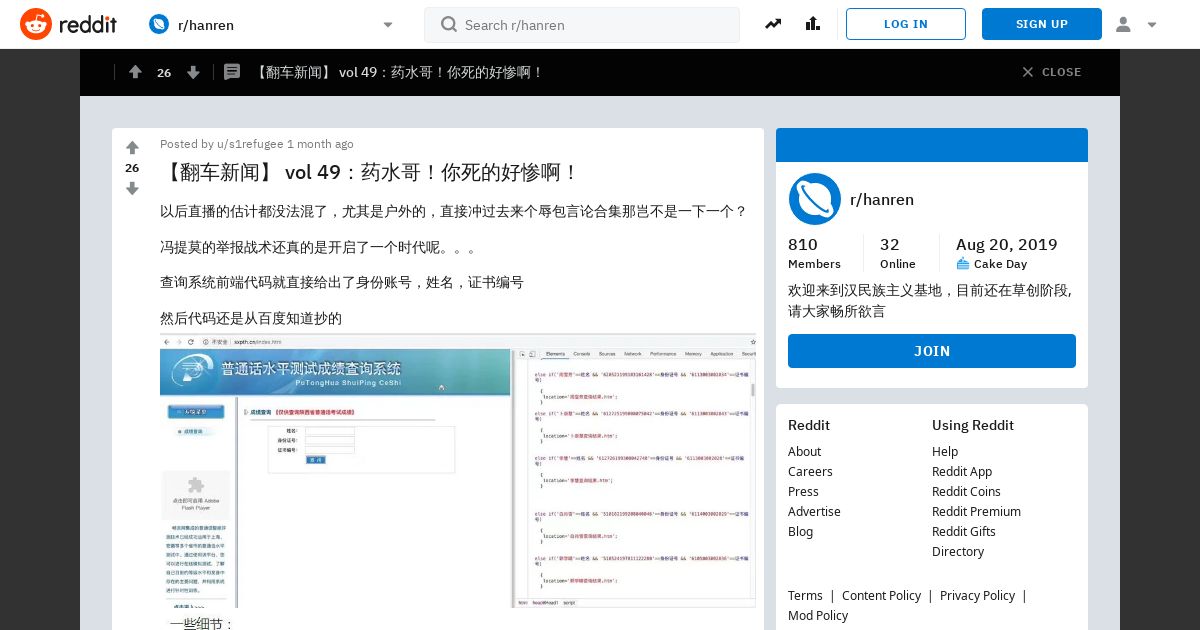
Task: Open the Blog link
Action: click(800, 531)
